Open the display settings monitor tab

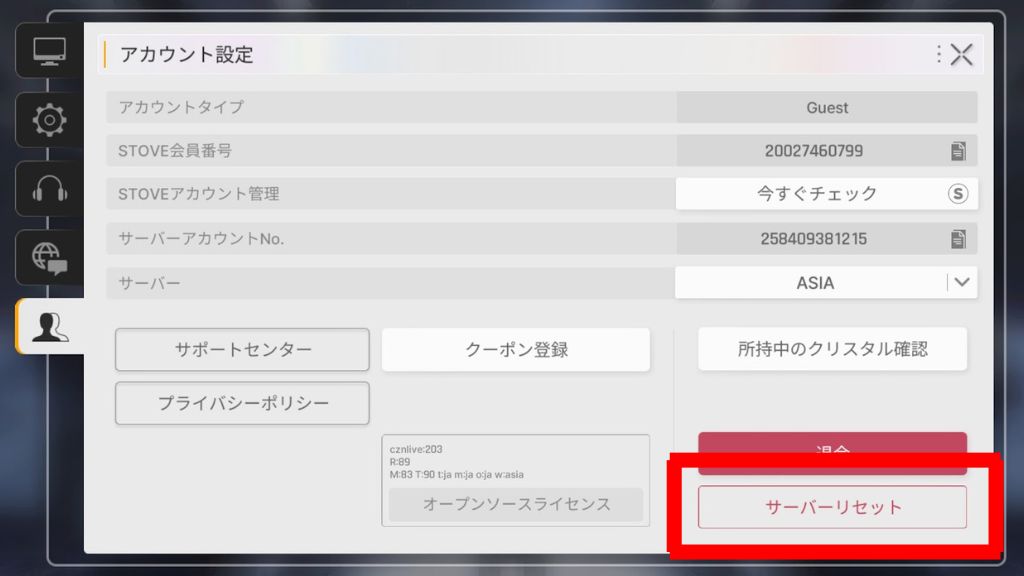click(x=49, y=51)
